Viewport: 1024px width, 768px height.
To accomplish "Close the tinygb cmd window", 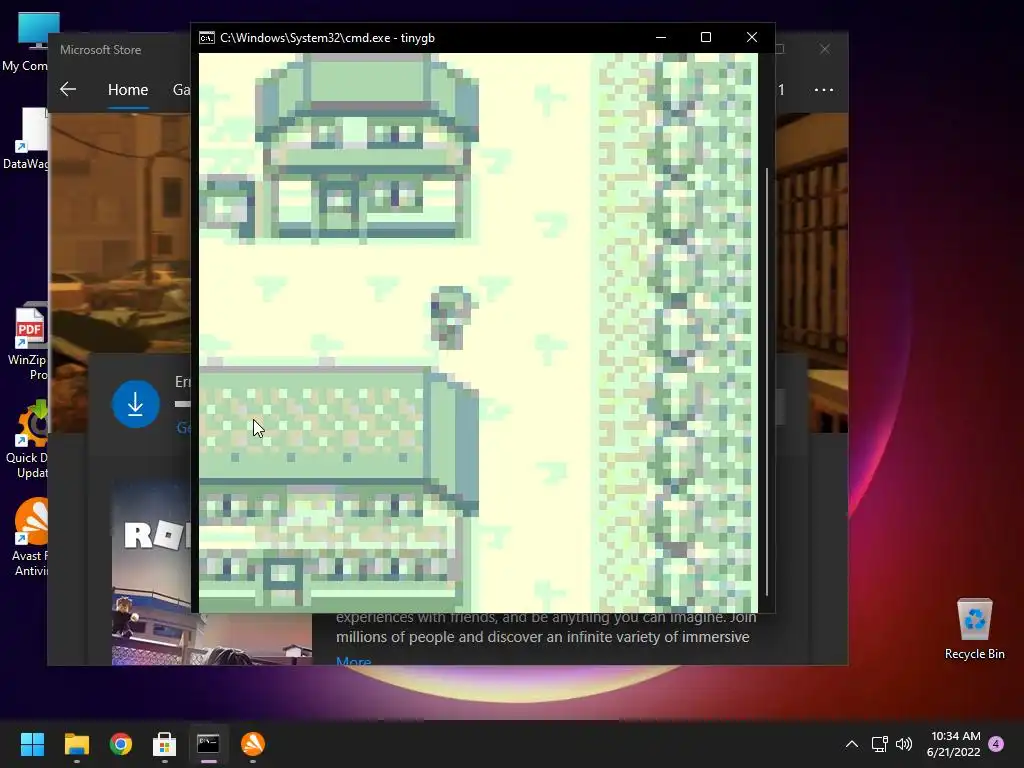I will [x=752, y=37].
